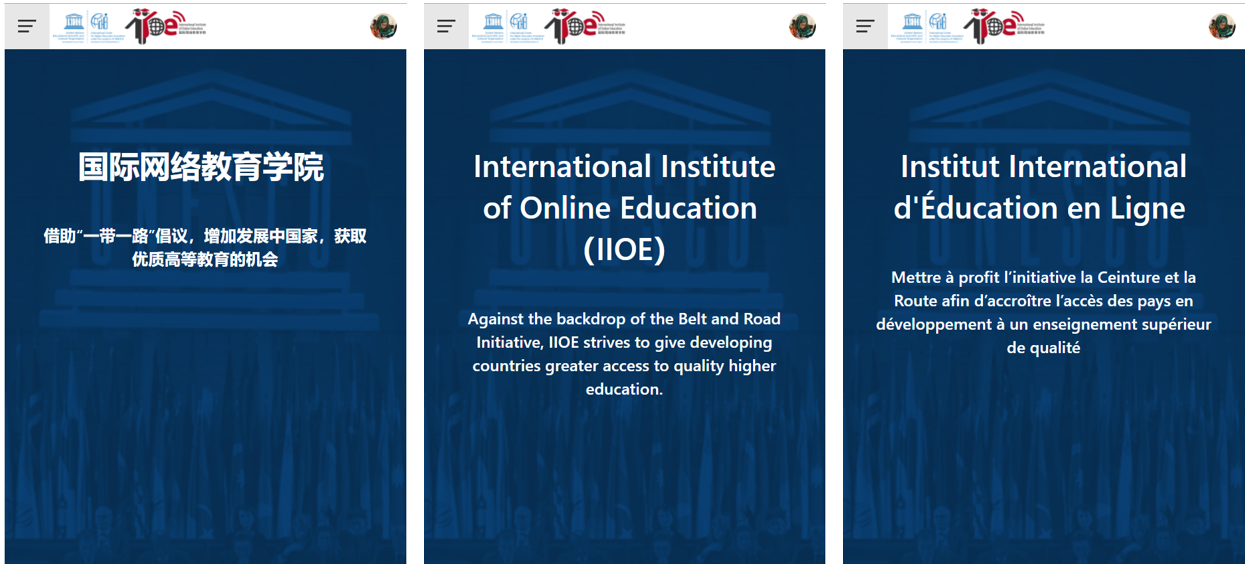Click "Institut International d'Éducation en Ligne" heading
This screenshot has width=1247, height=566.
(1042, 187)
